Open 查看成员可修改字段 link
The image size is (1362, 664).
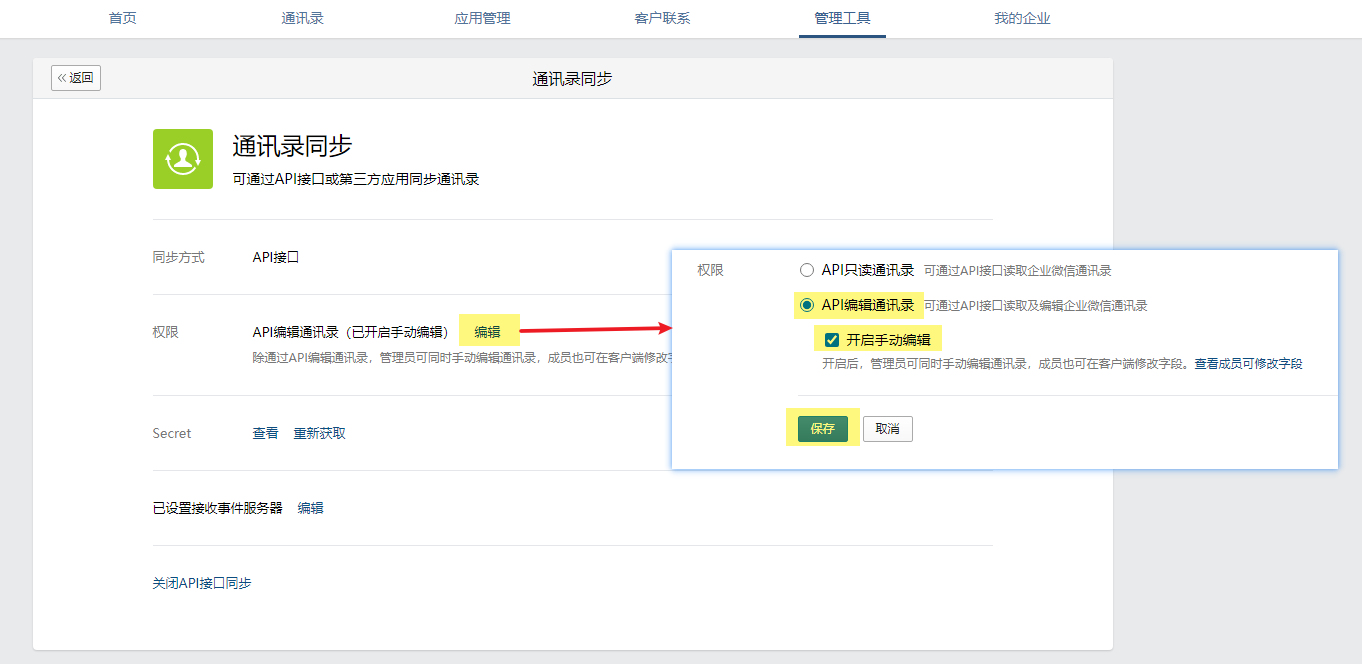pos(1248,364)
